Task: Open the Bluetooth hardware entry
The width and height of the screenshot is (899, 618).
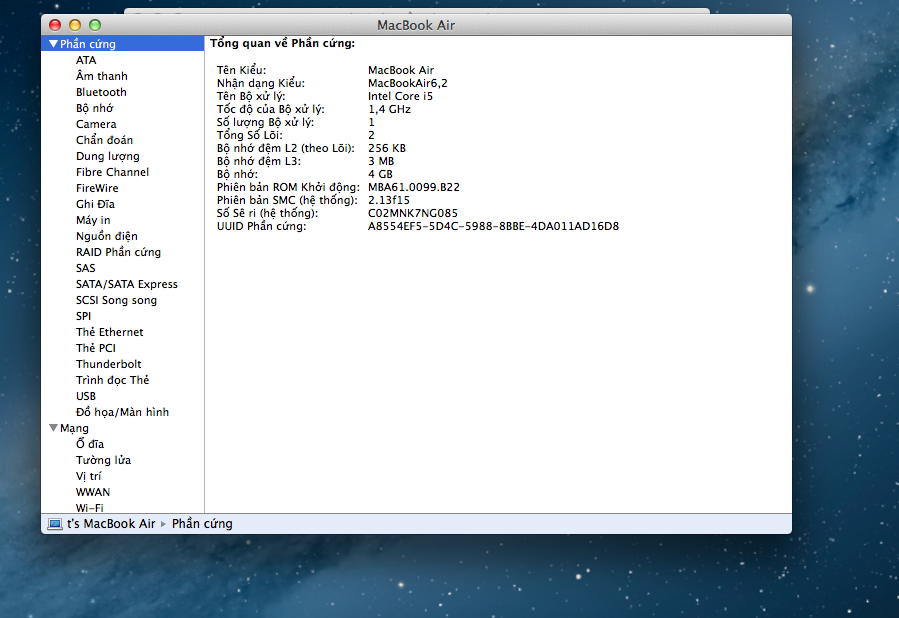Action: [101, 92]
